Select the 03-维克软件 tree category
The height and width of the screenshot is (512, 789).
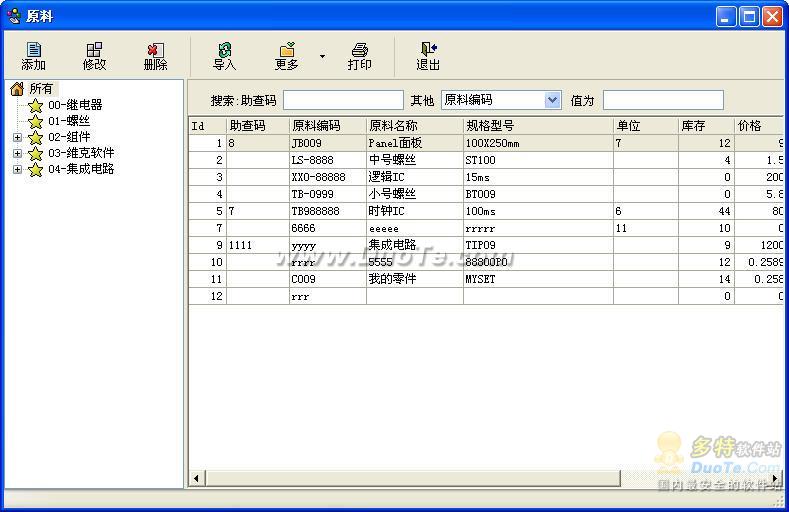pyautogui.click(x=81, y=153)
